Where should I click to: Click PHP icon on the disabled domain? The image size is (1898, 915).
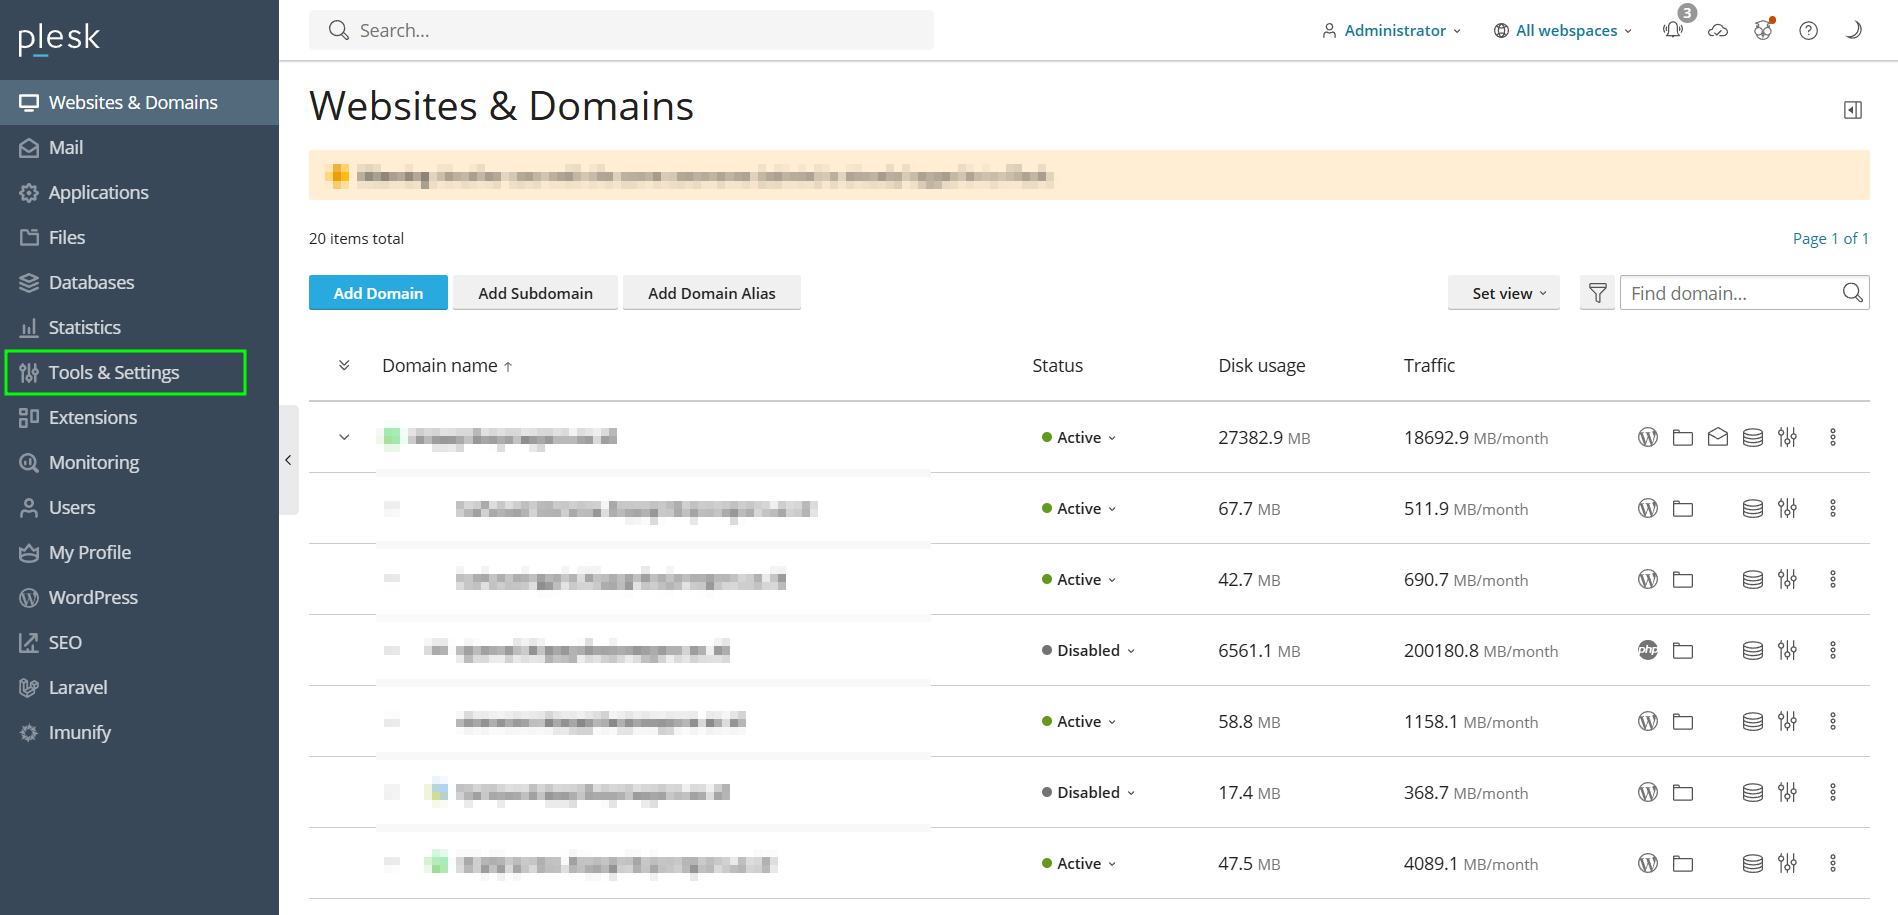(1648, 650)
